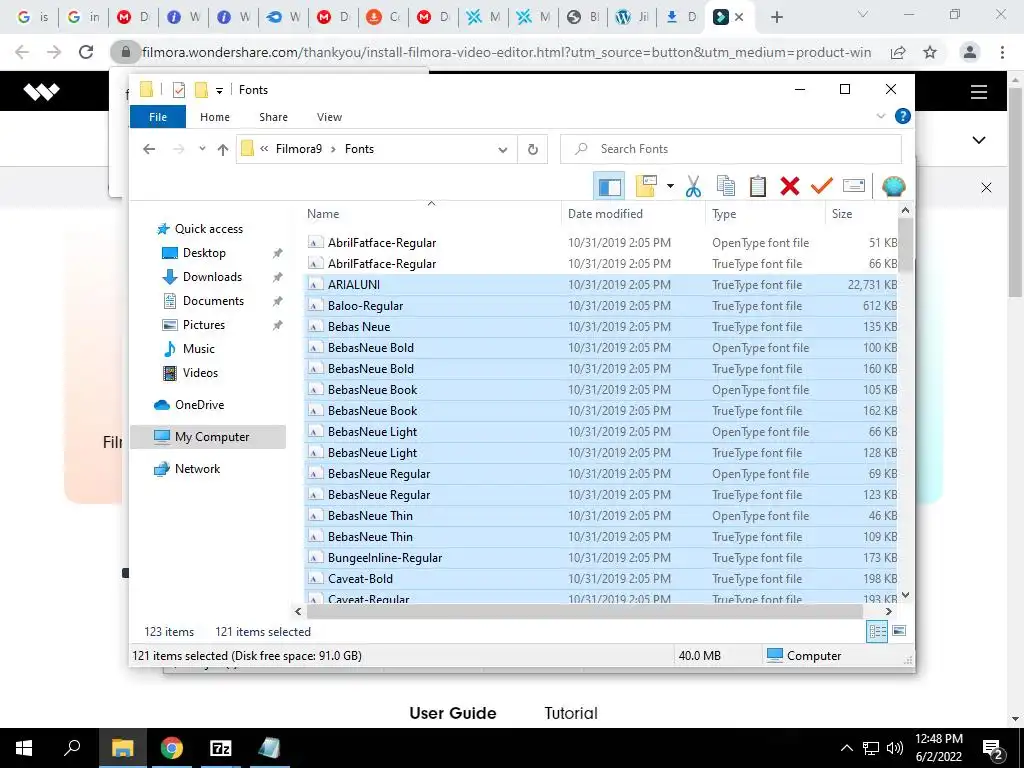Click the horizontal scrollbar in file list
The image size is (1024, 768).
tap(584, 611)
